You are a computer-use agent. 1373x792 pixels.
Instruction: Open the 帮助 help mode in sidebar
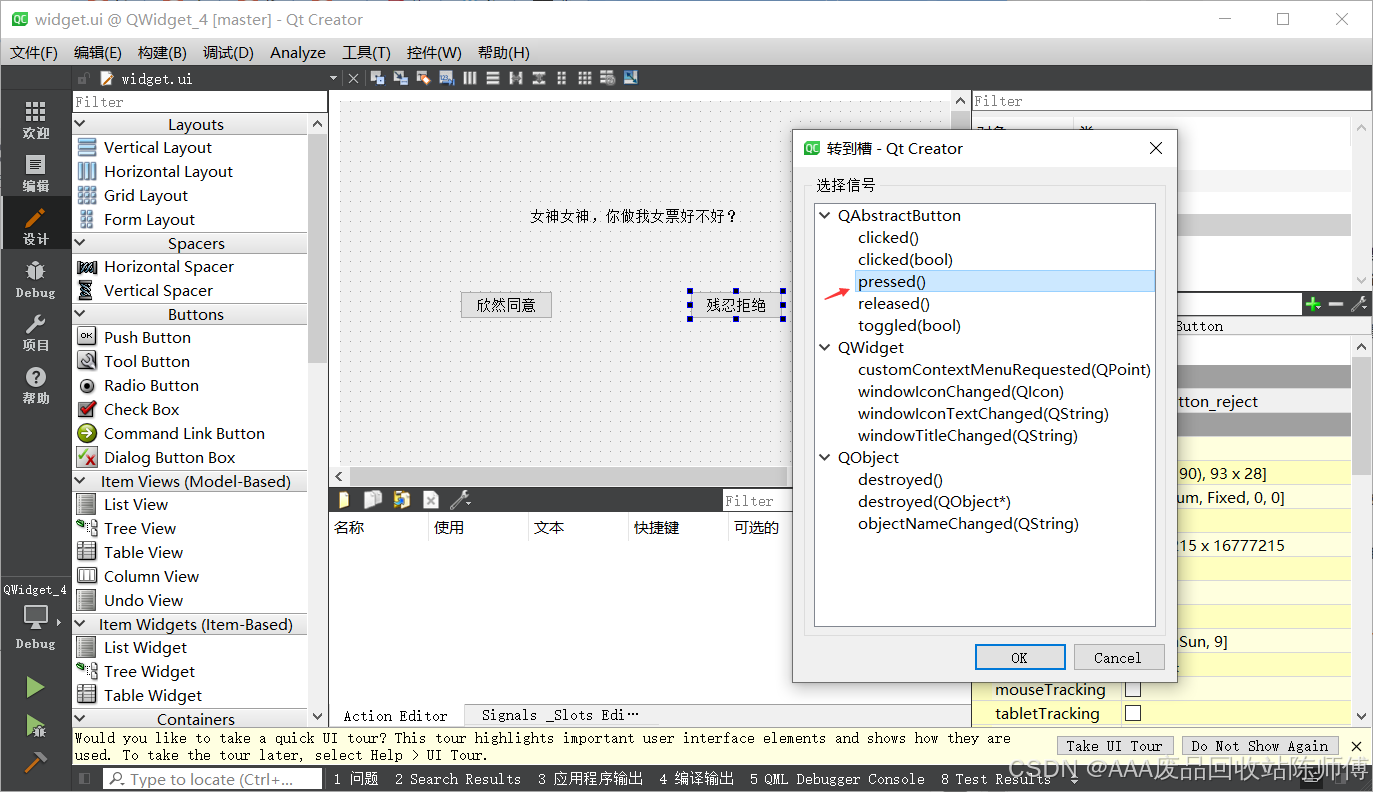pos(35,385)
